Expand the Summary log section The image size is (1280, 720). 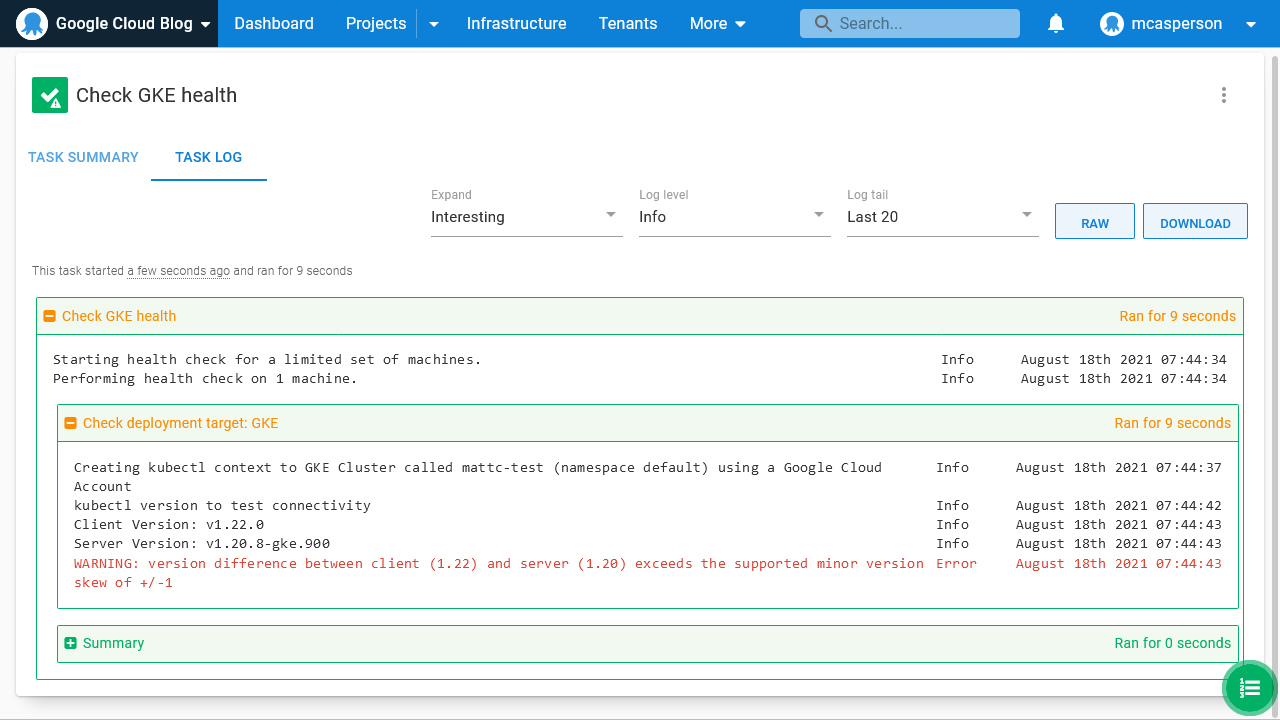70,643
